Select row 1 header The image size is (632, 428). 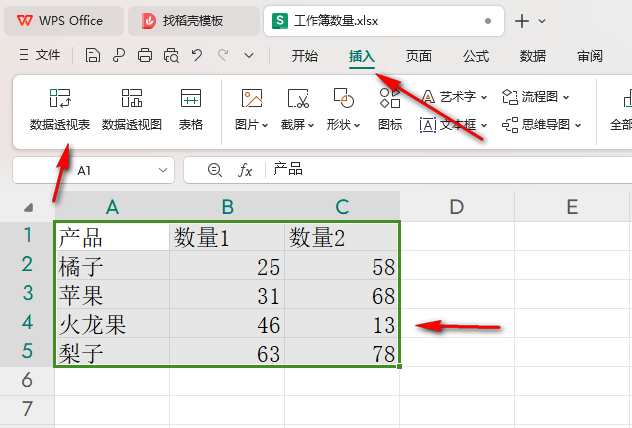click(27, 236)
